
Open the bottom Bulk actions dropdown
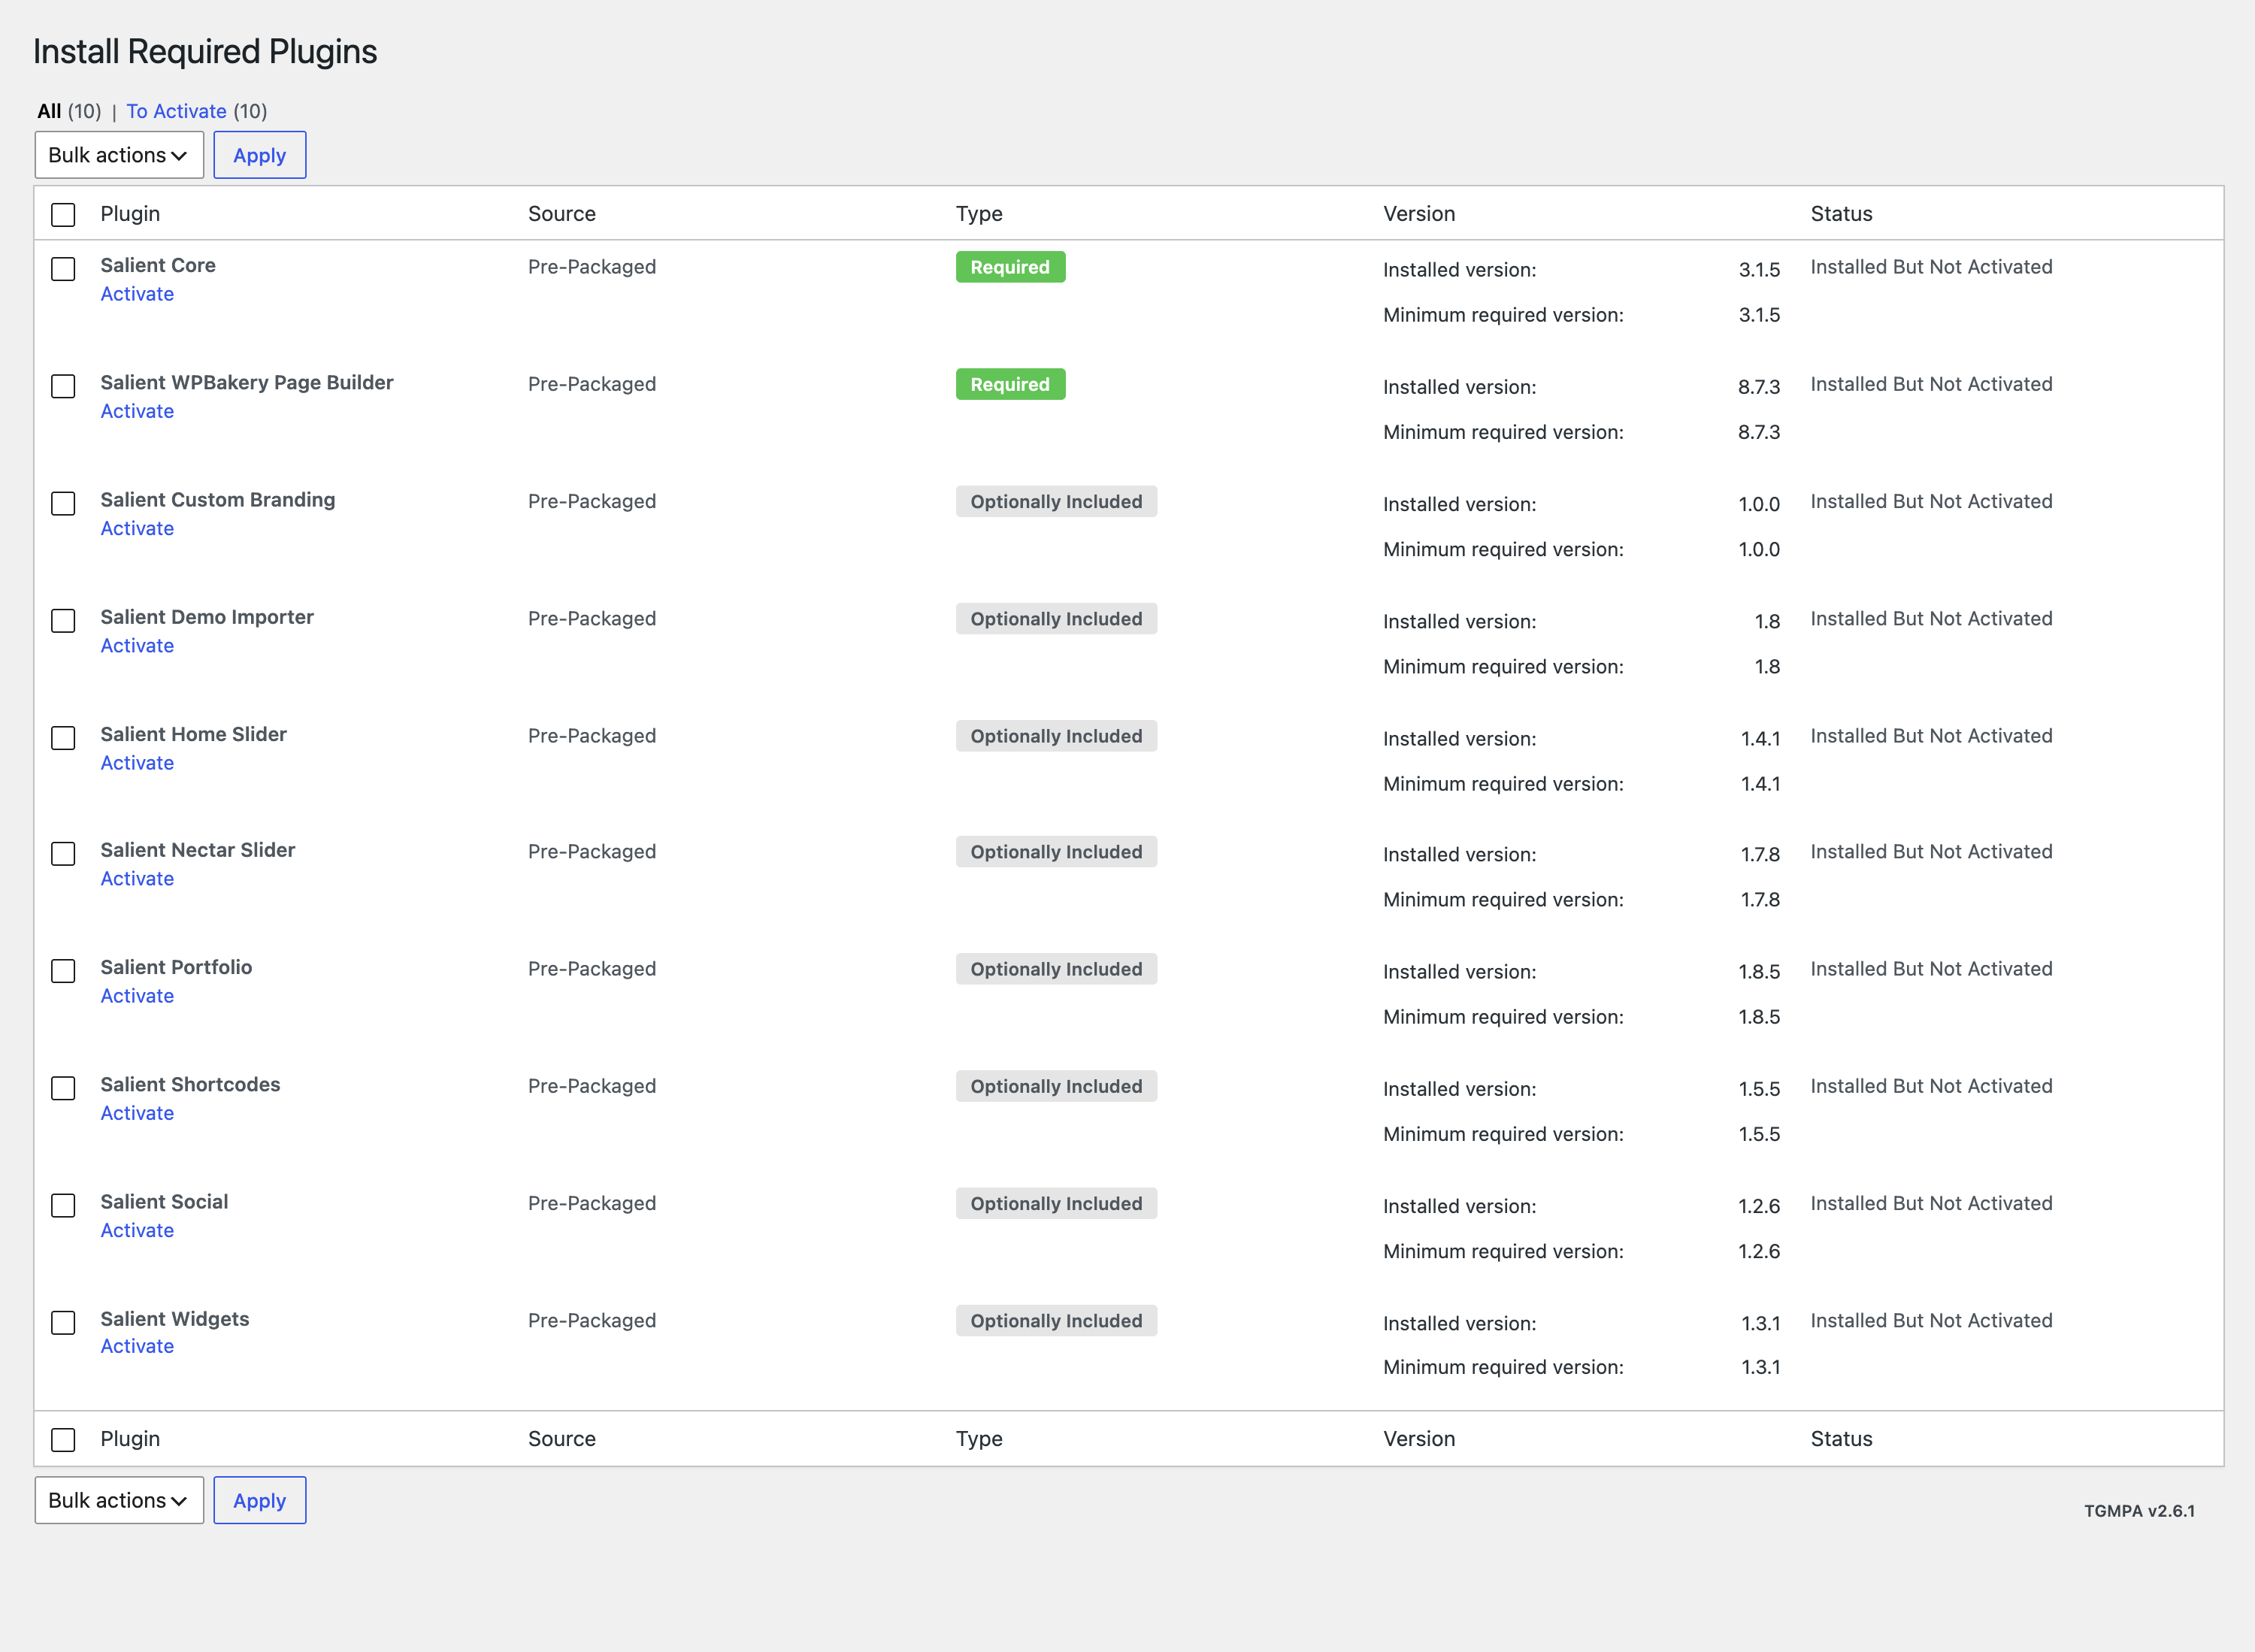point(119,1500)
